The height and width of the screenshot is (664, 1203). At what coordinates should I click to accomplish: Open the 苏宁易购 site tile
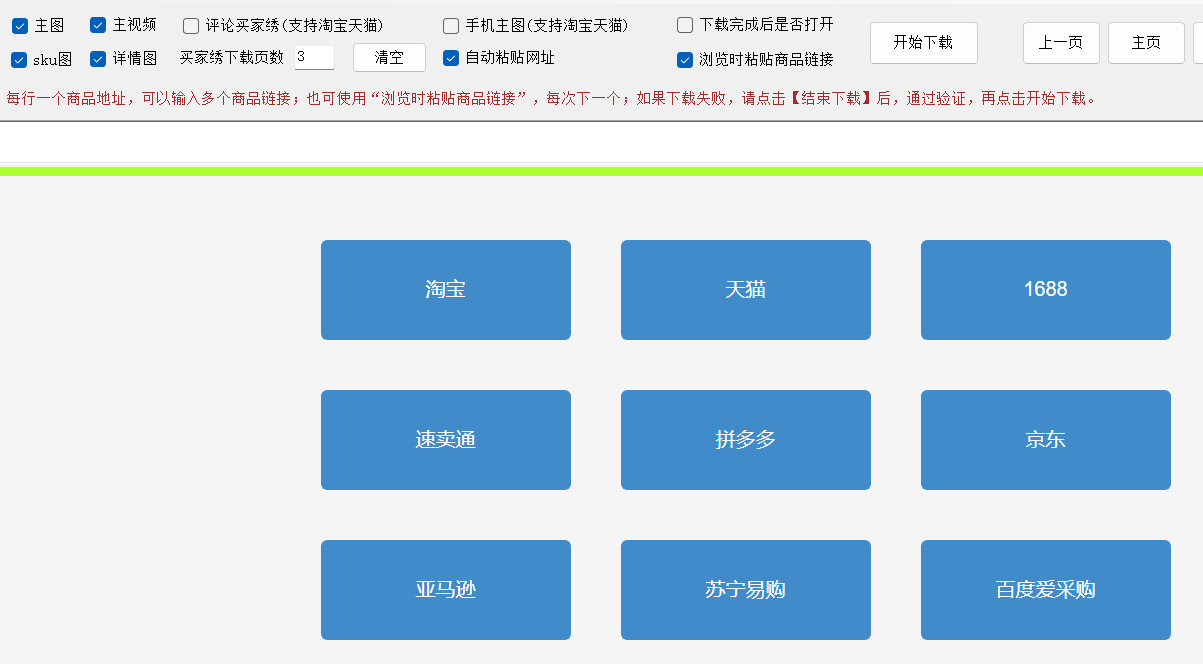coord(746,590)
